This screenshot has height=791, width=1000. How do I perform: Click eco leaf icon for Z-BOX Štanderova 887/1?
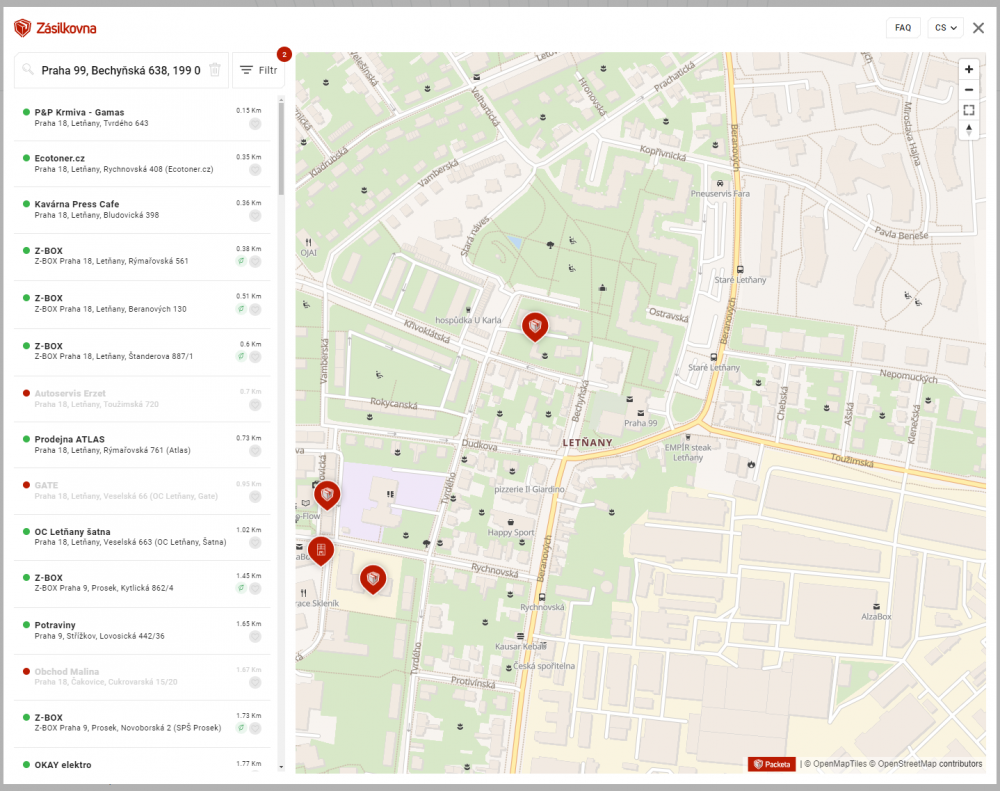[241, 357]
